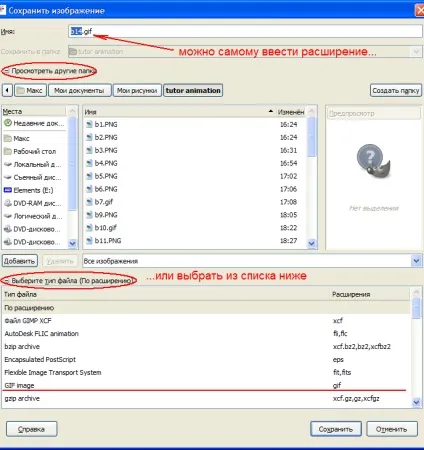Image resolution: width=424 pixels, height=450 pixels.
Task: Select 'Съемный дис...' in places list
Action: coord(35,177)
